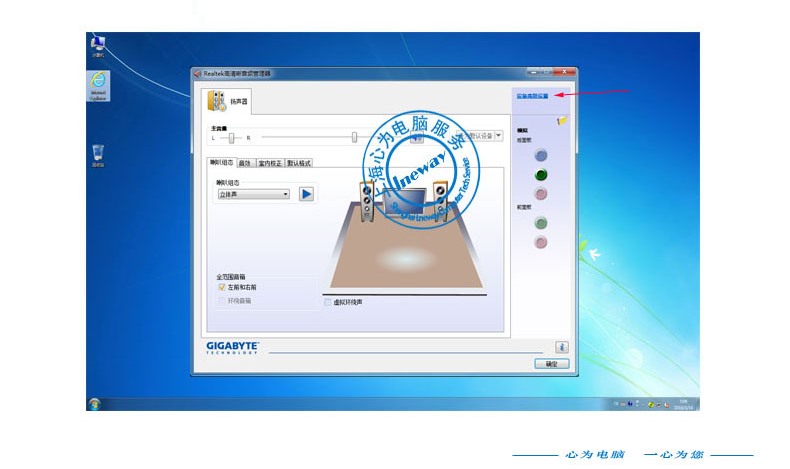Open the 默认格式 tab
The width and height of the screenshot is (790, 469).
[x=299, y=162]
